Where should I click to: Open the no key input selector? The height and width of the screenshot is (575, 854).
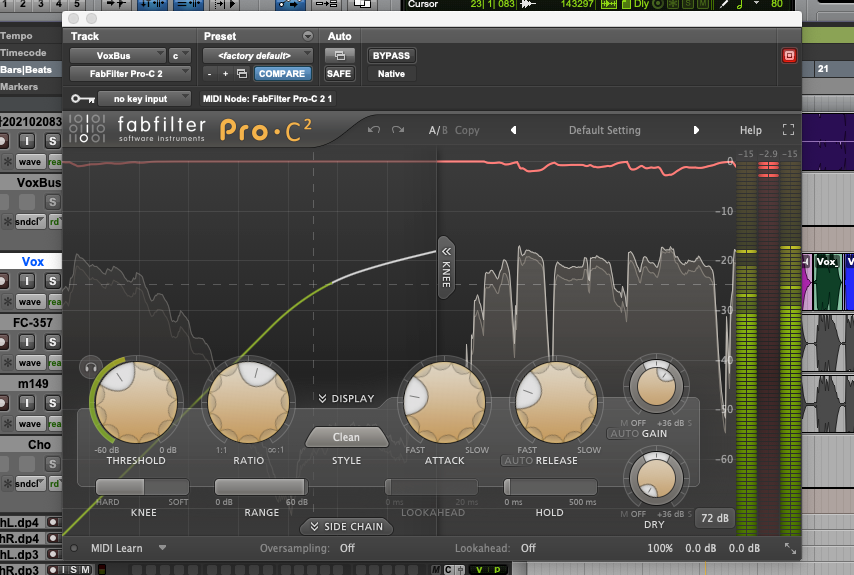(x=144, y=99)
